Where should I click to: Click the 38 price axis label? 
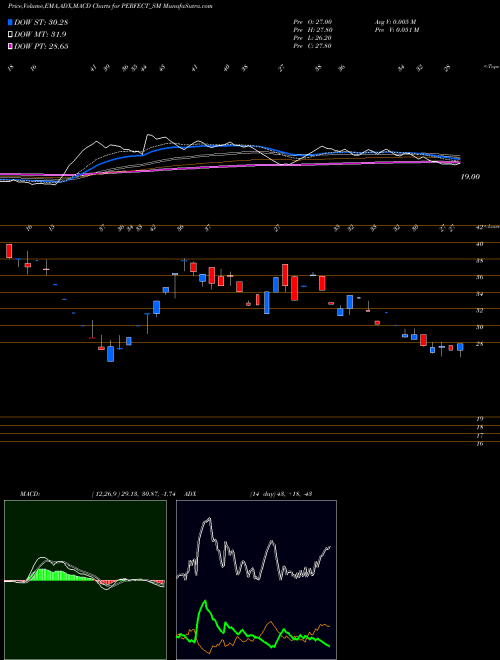479,261
